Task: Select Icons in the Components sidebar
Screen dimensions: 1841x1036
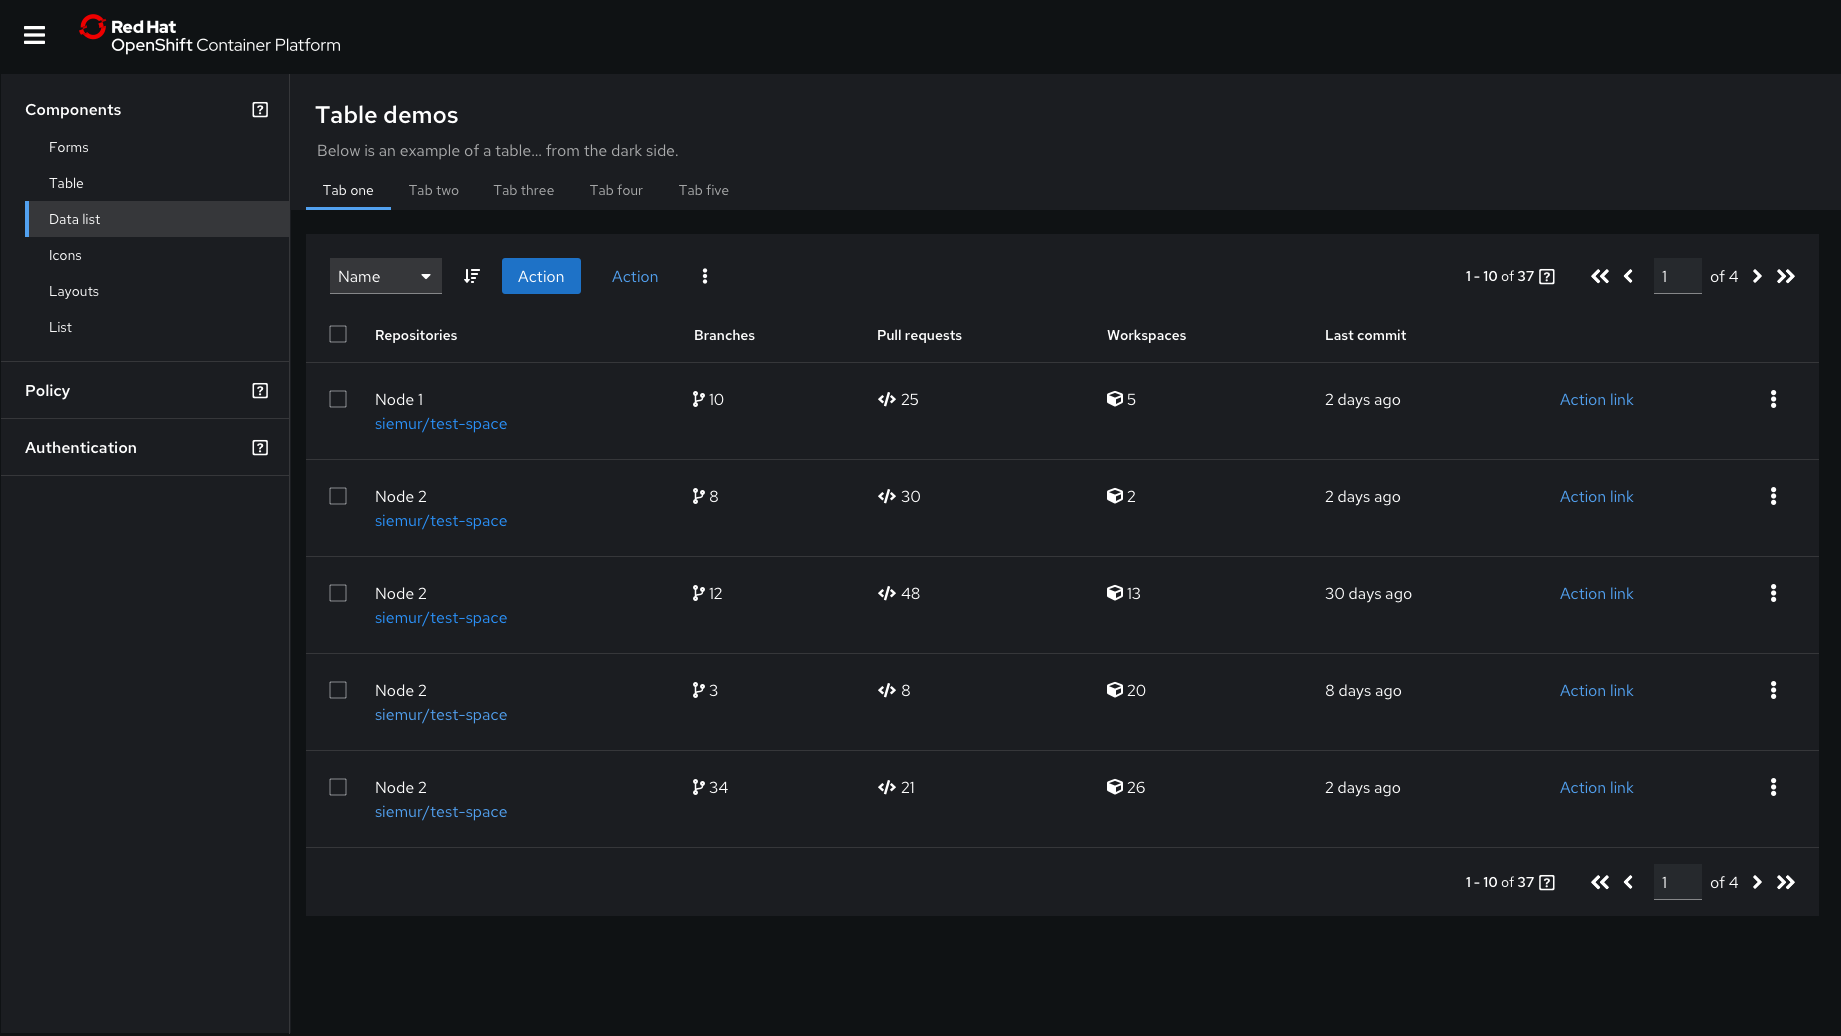Action: 65,255
